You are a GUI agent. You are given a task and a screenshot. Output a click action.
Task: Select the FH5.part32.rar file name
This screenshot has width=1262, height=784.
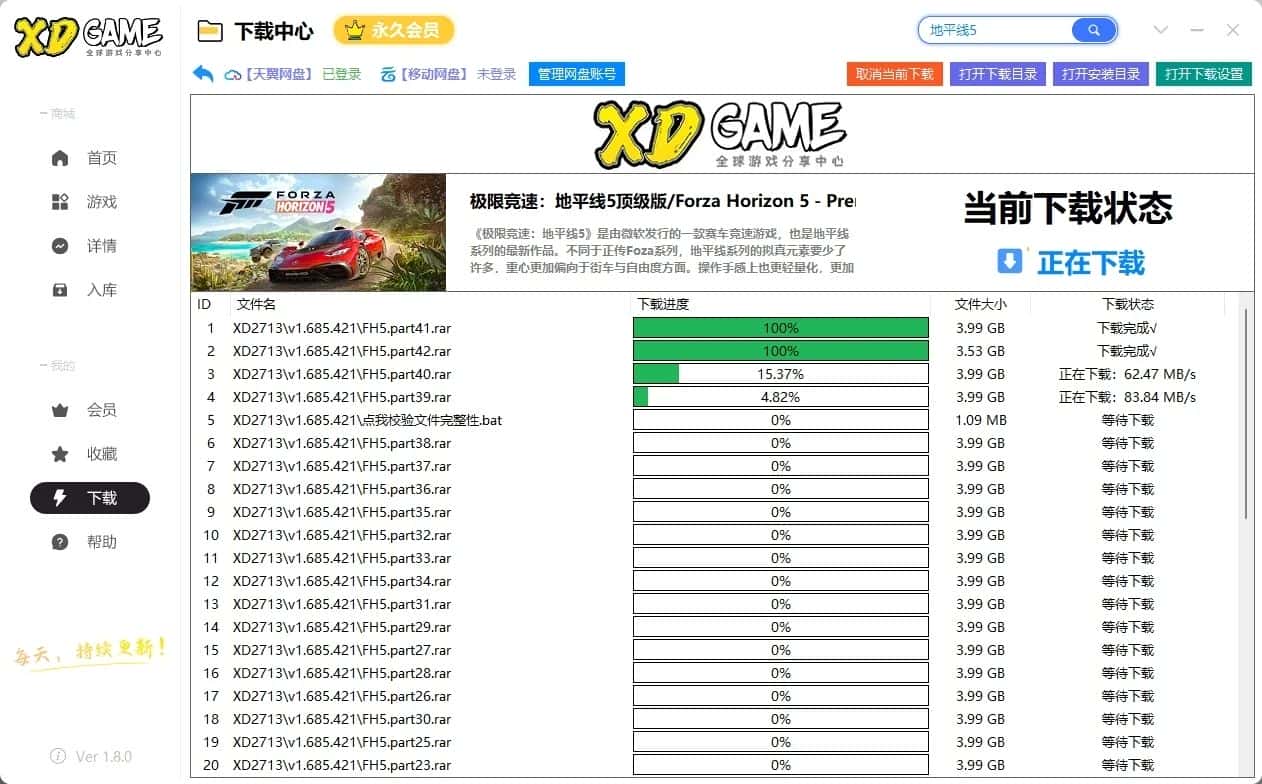(342, 535)
